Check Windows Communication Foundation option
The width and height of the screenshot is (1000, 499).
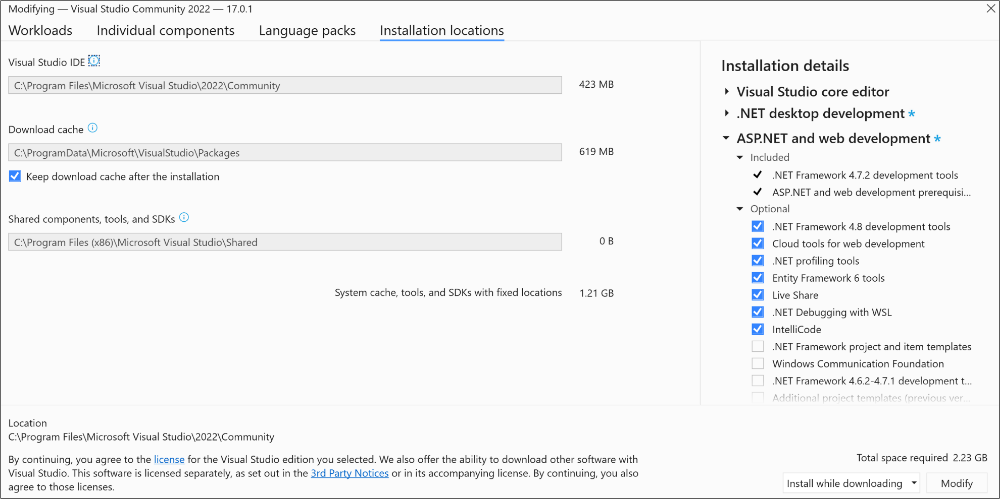758,364
